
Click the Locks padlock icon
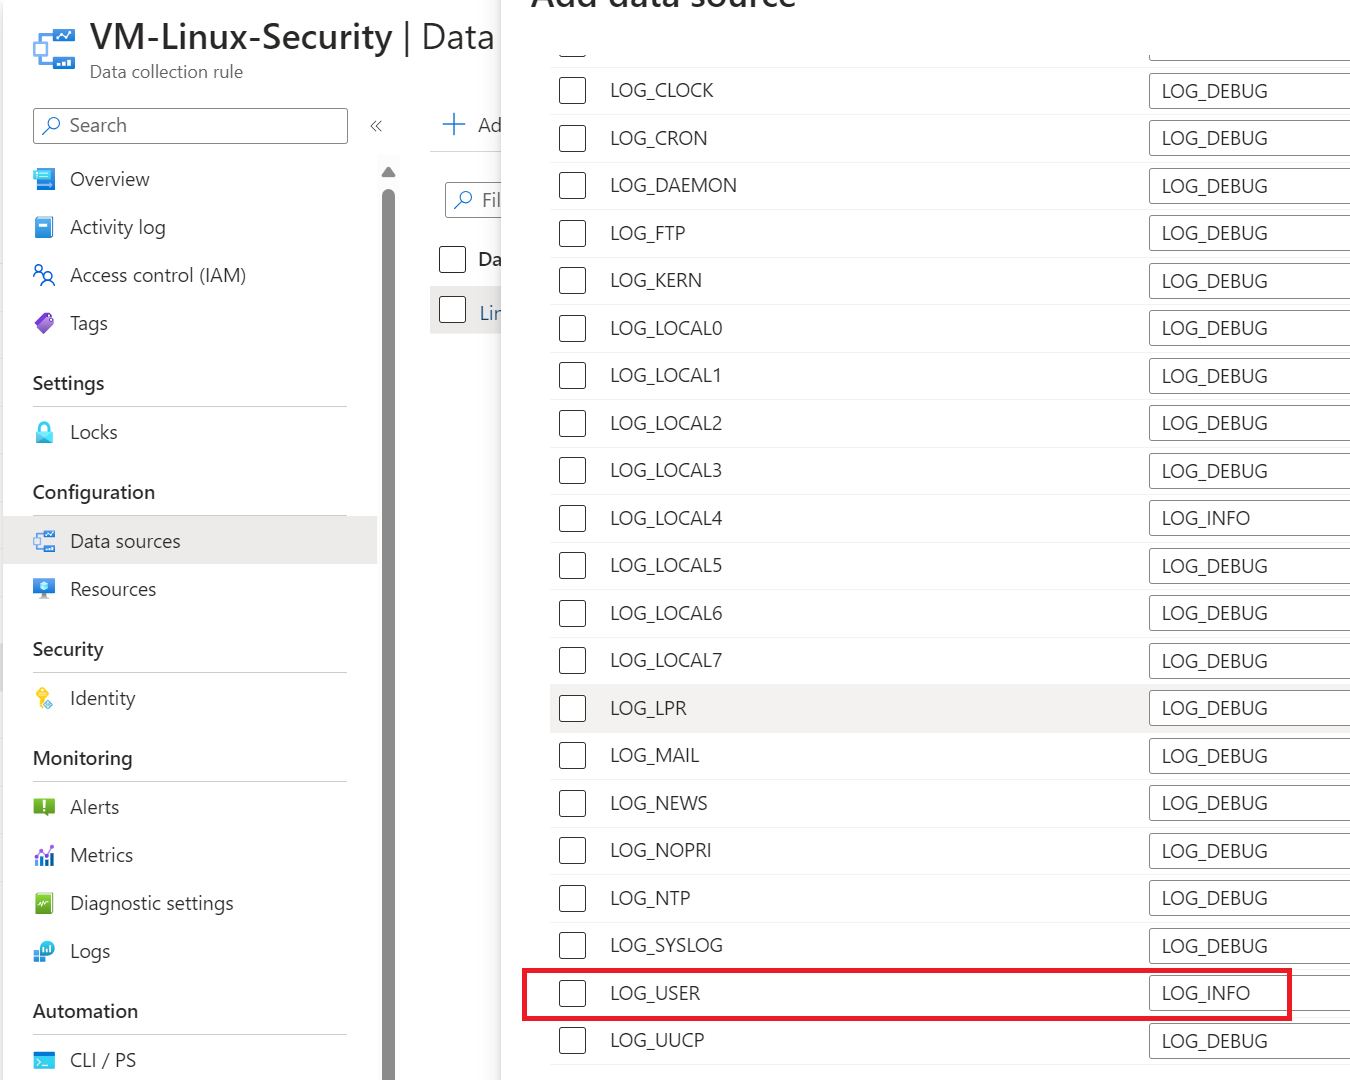pos(44,432)
